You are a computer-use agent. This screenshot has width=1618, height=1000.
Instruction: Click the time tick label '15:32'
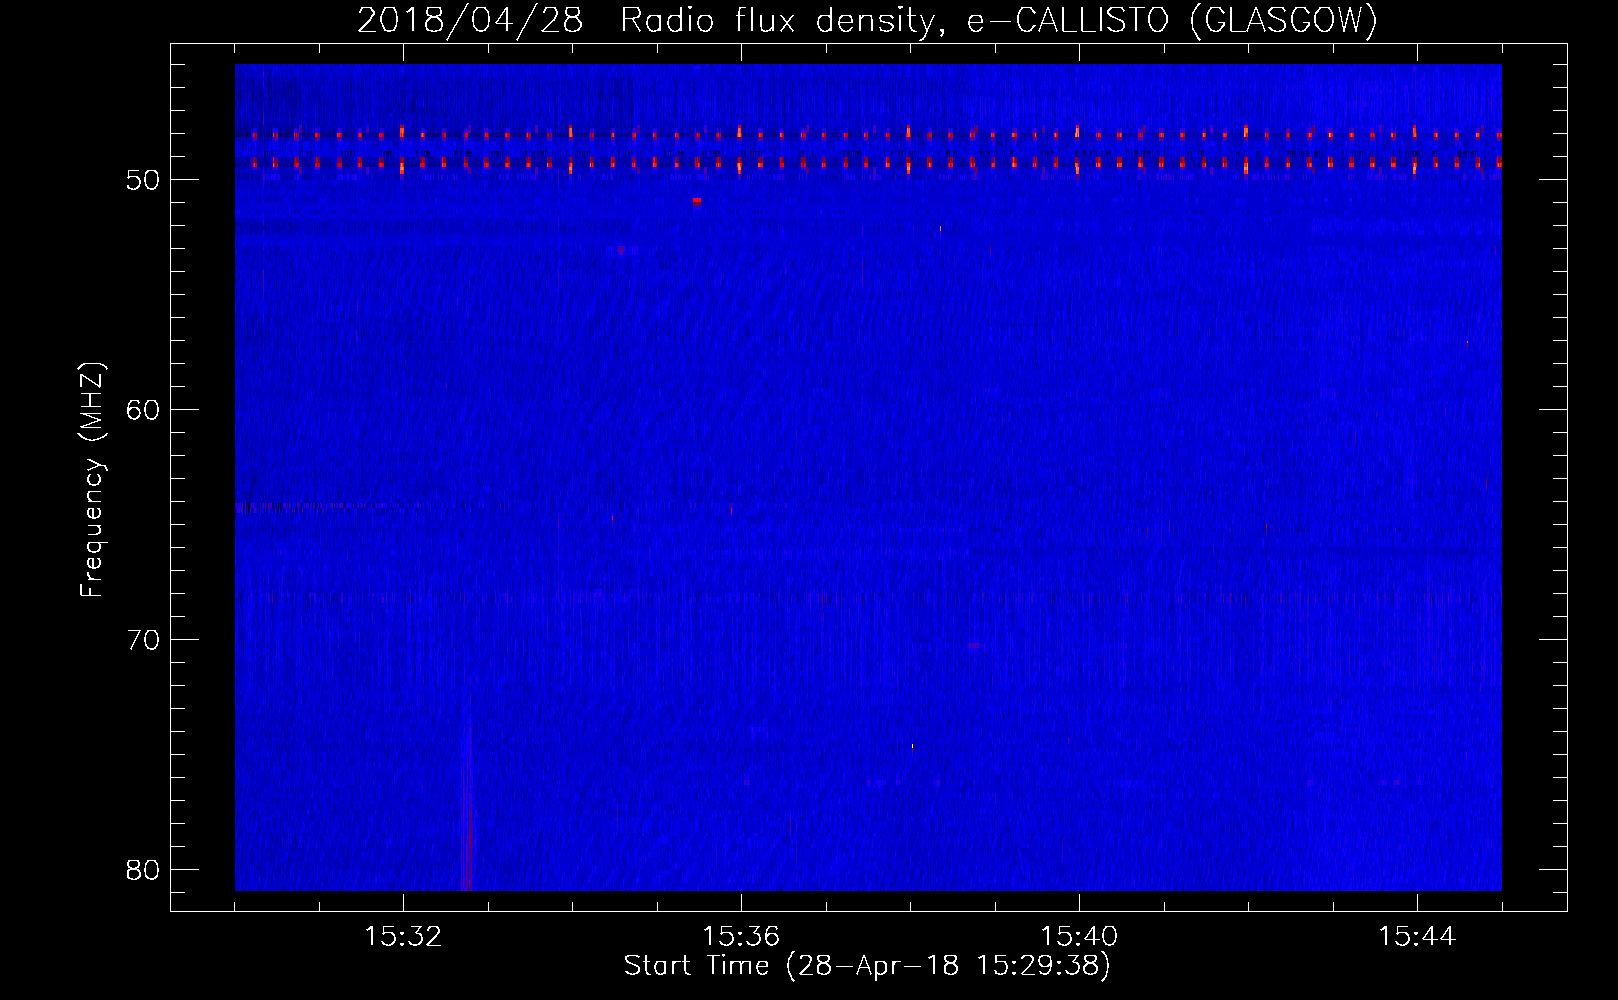pos(403,937)
